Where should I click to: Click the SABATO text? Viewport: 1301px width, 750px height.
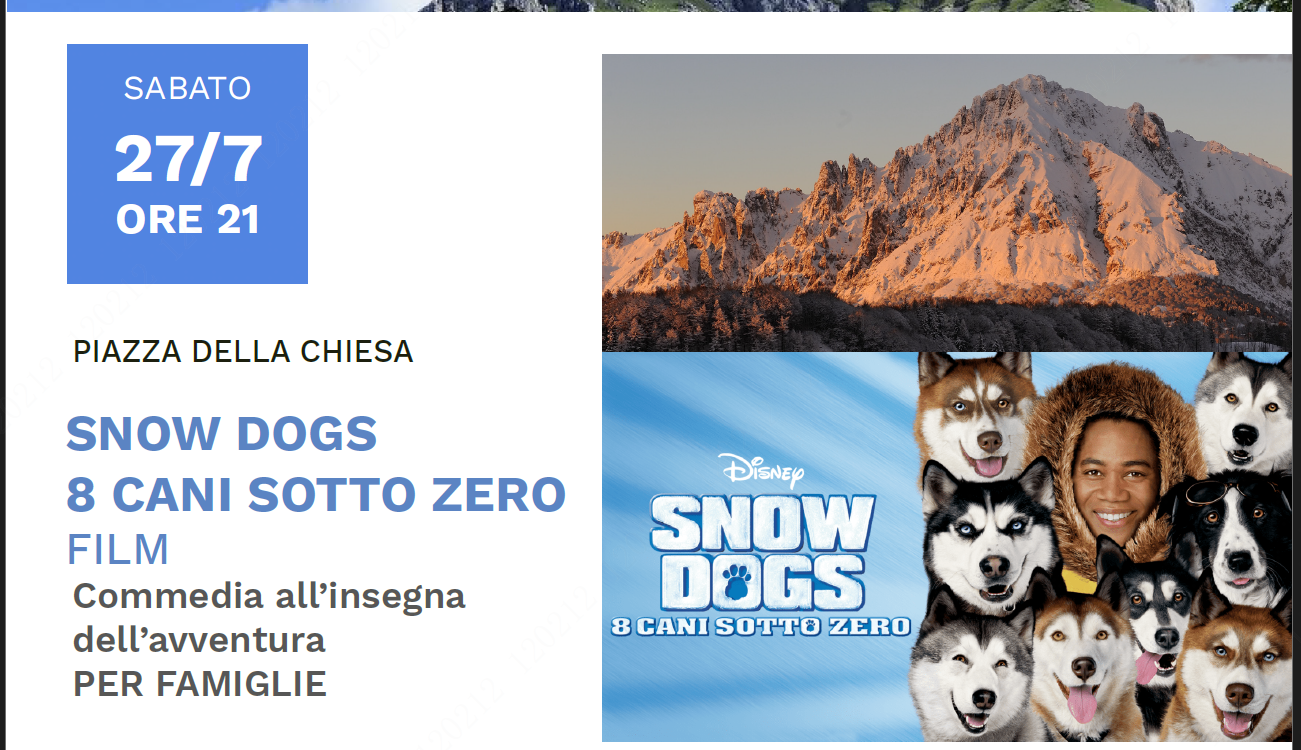pos(187,88)
